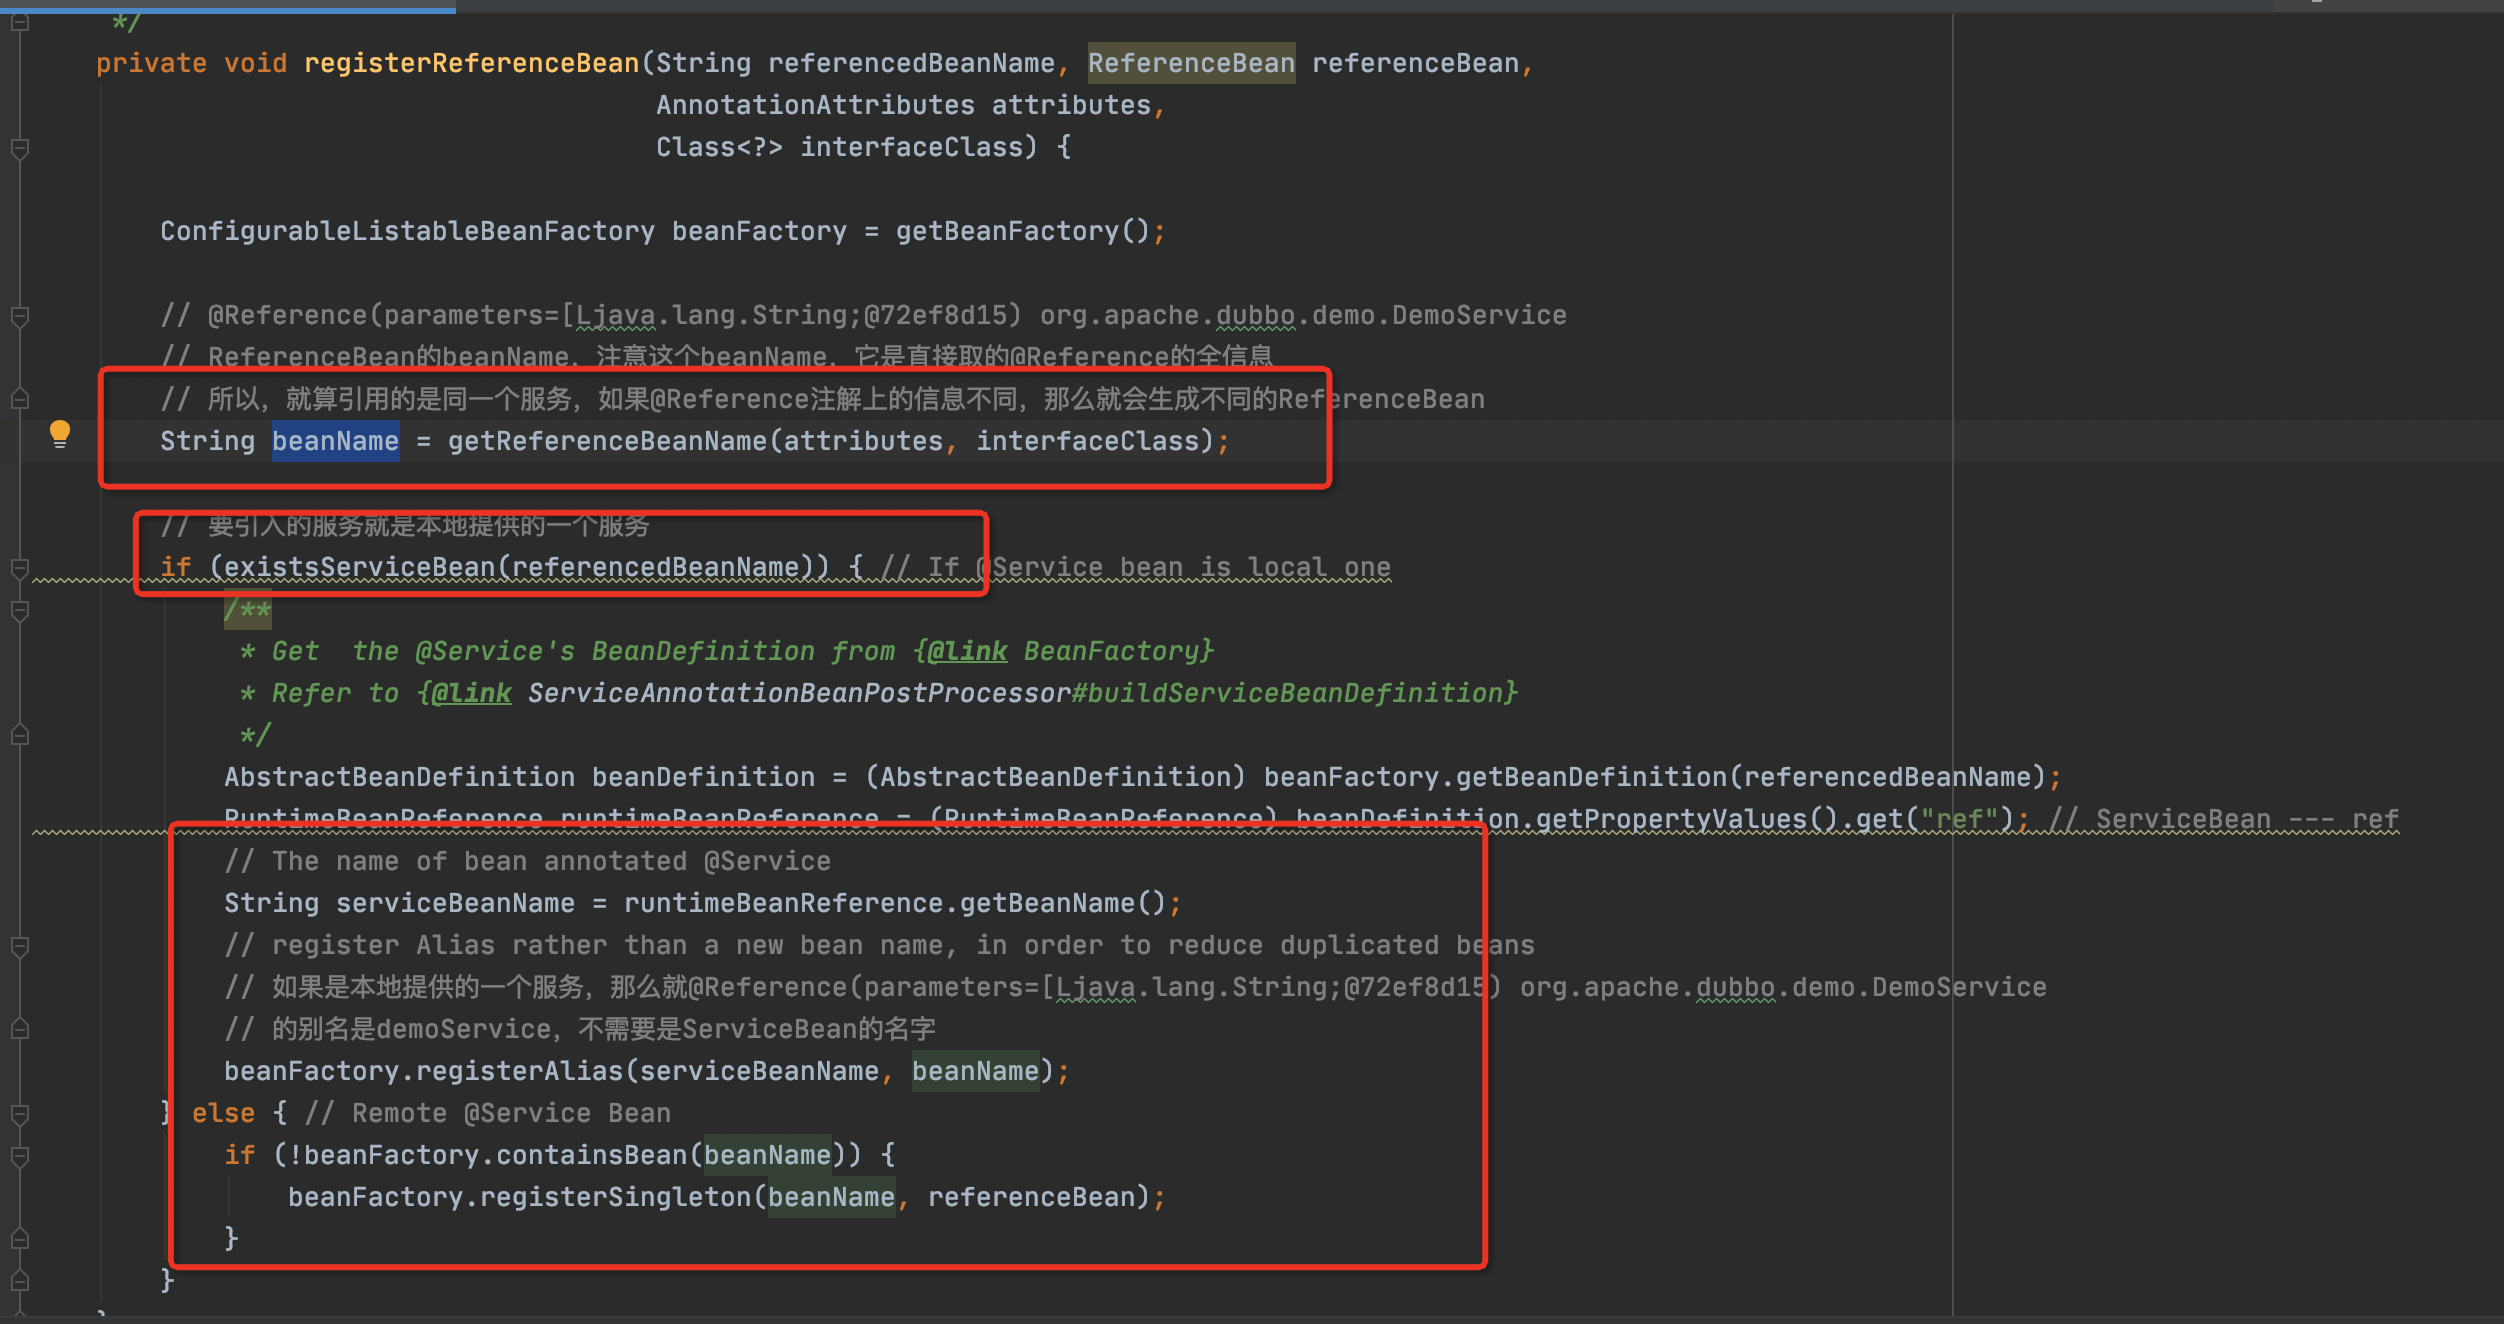
Task: Toggle the fold marker at the '// @Reference(parameters=' comment line
Action: (x=19, y=316)
